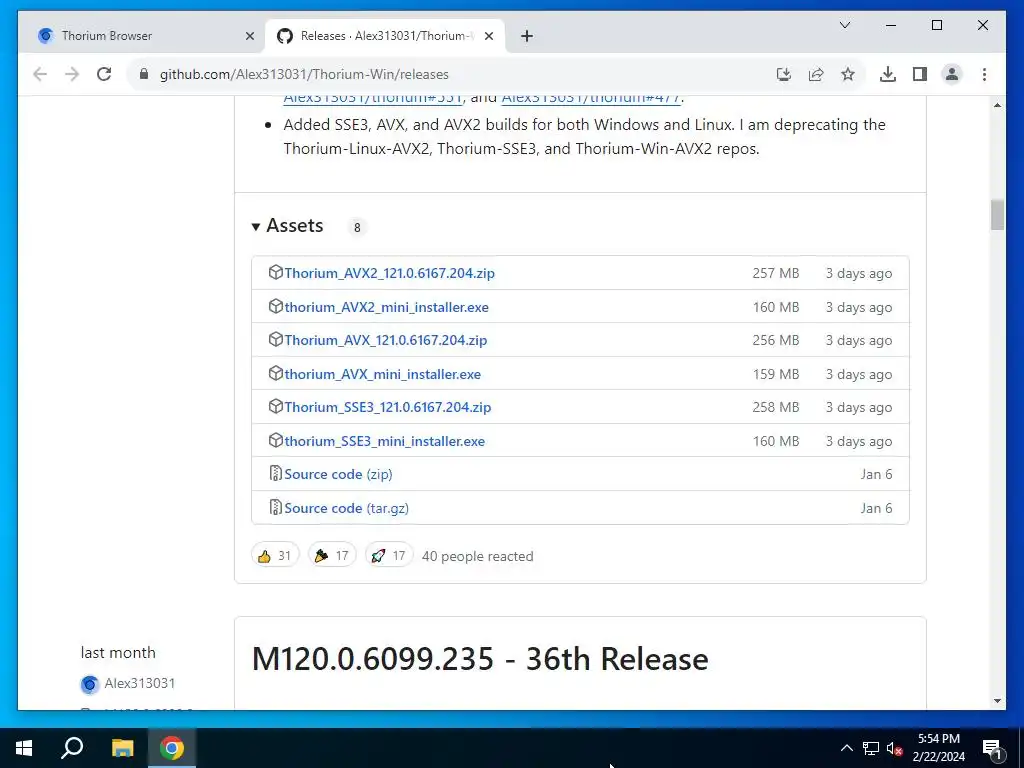This screenshot has height=768, width=1024.
Task: Go forward to the next page
Action: (x=72, y=74)
